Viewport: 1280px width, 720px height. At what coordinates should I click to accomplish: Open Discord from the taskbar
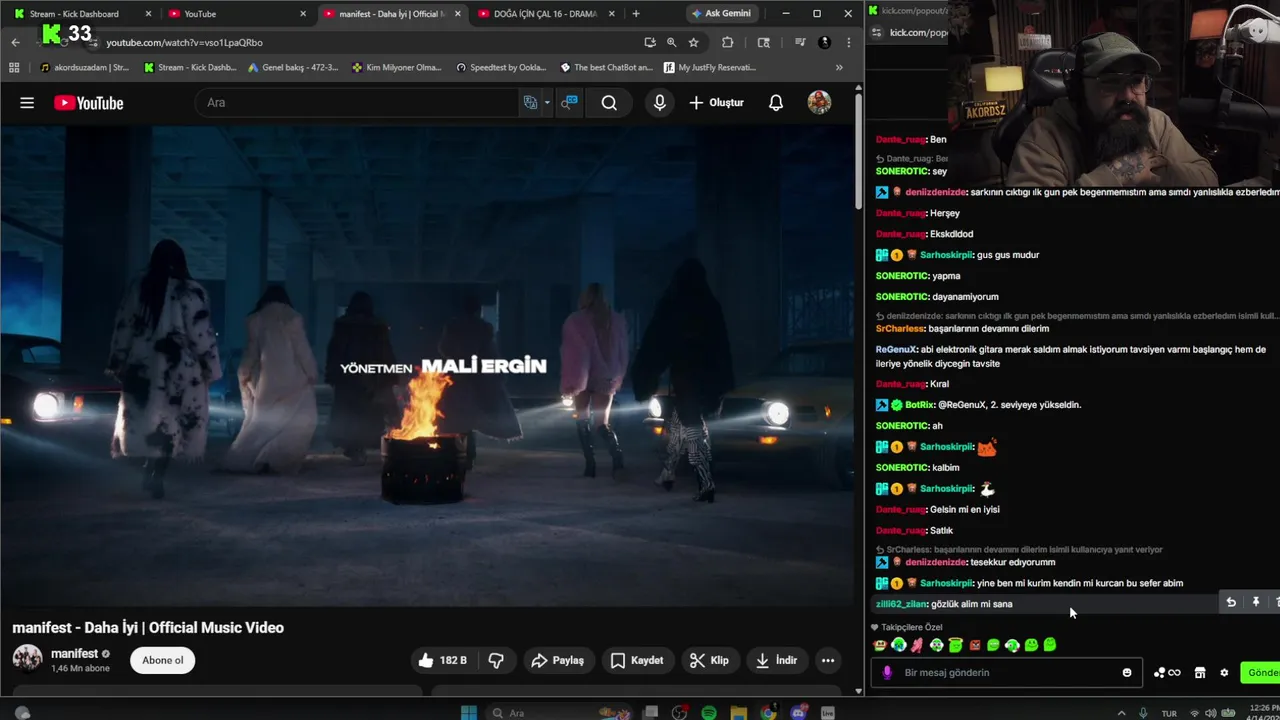coord(798,713)
